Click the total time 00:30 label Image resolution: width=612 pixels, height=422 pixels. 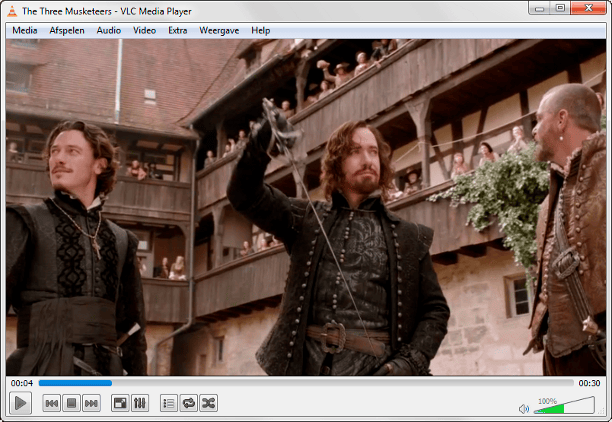coord(589,383)
